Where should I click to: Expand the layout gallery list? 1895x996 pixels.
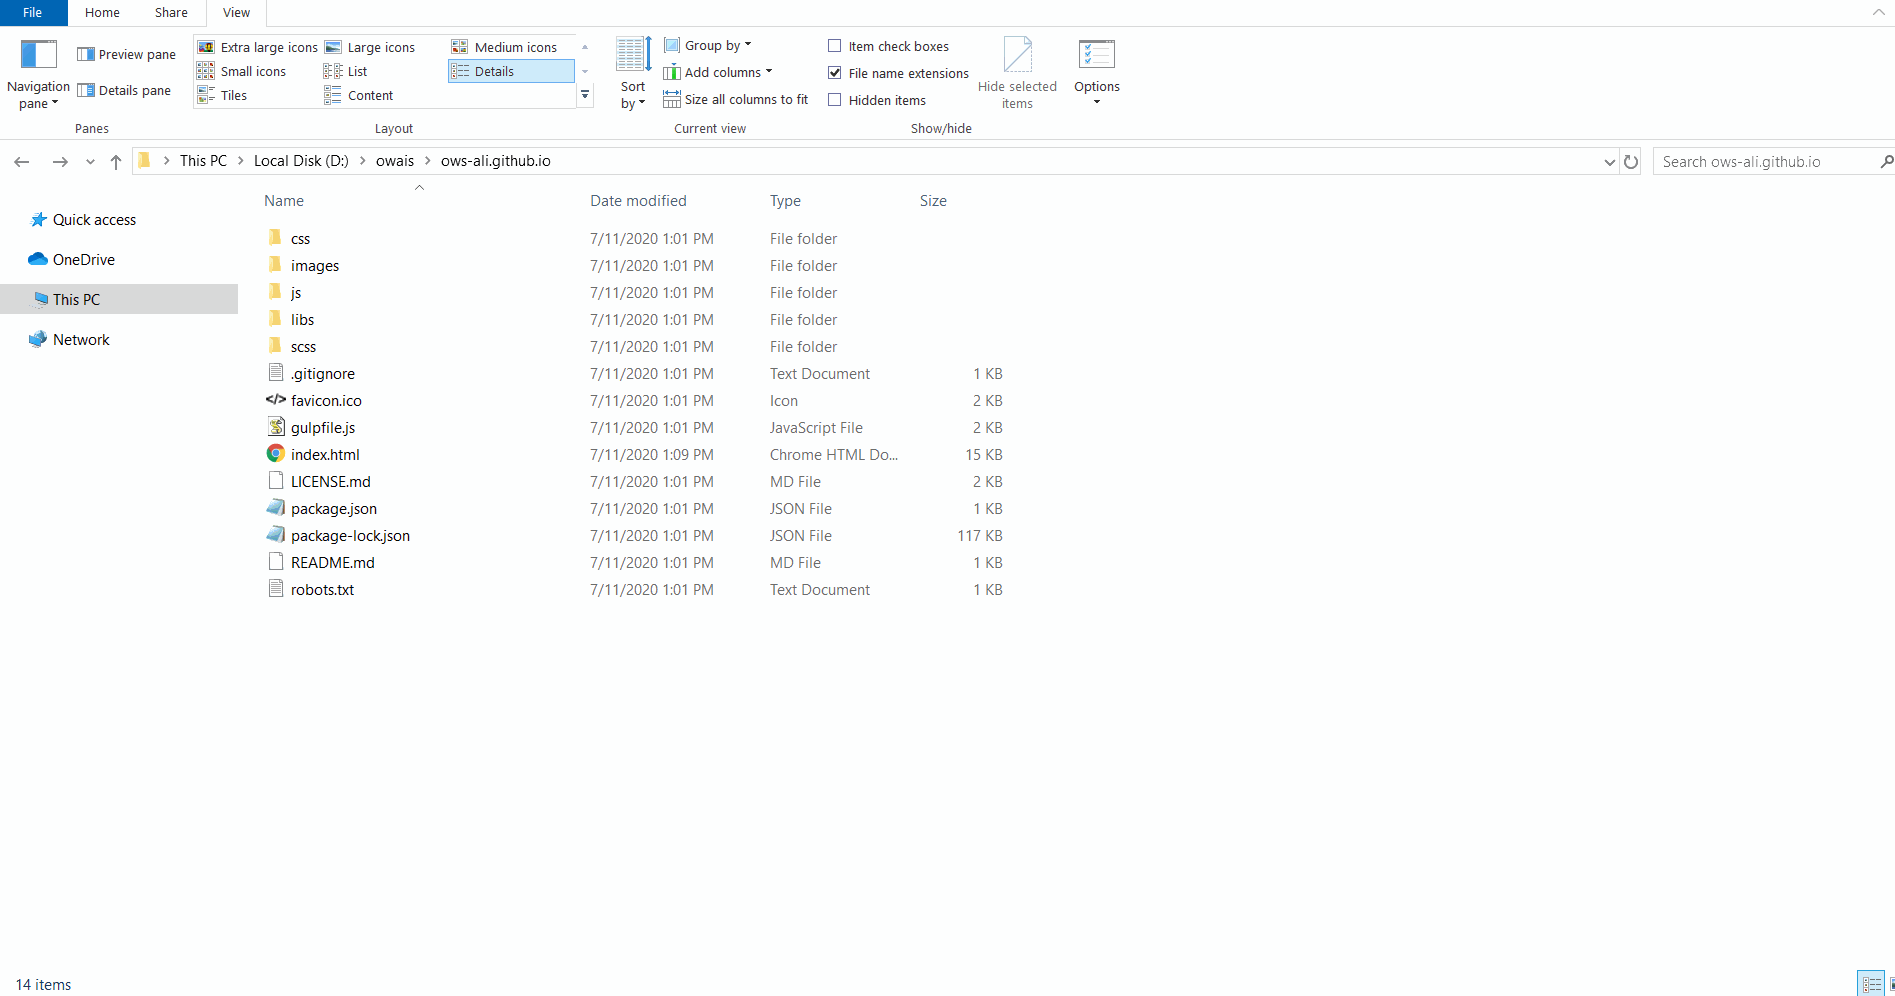[585, 95]
